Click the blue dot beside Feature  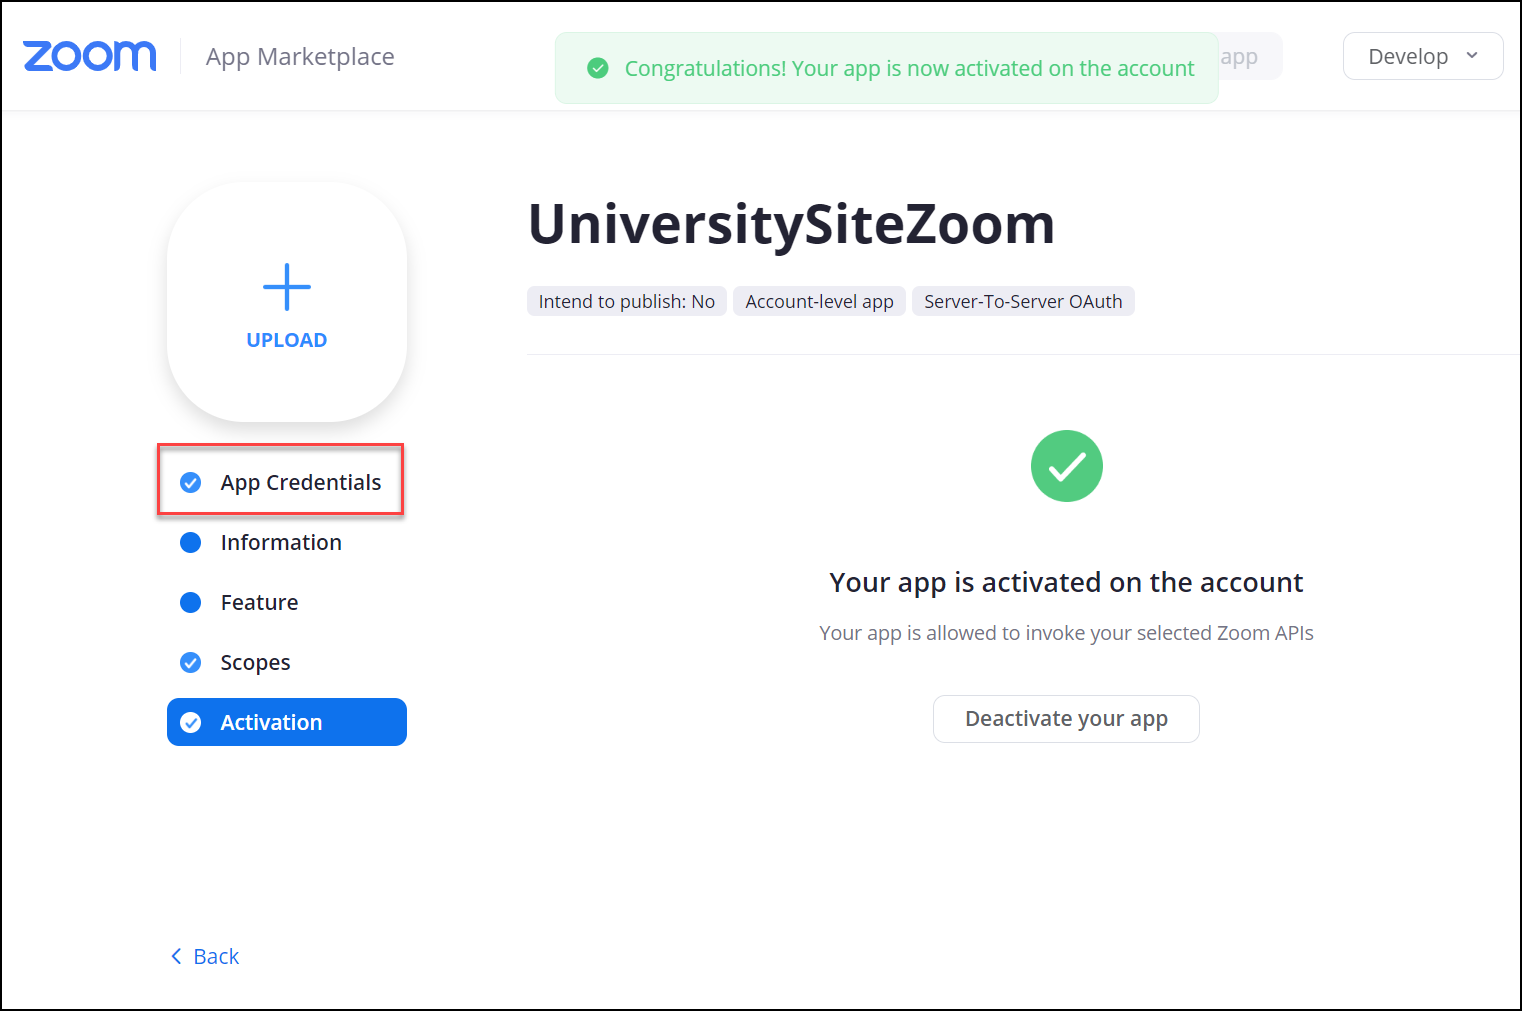tap(190, 603)
